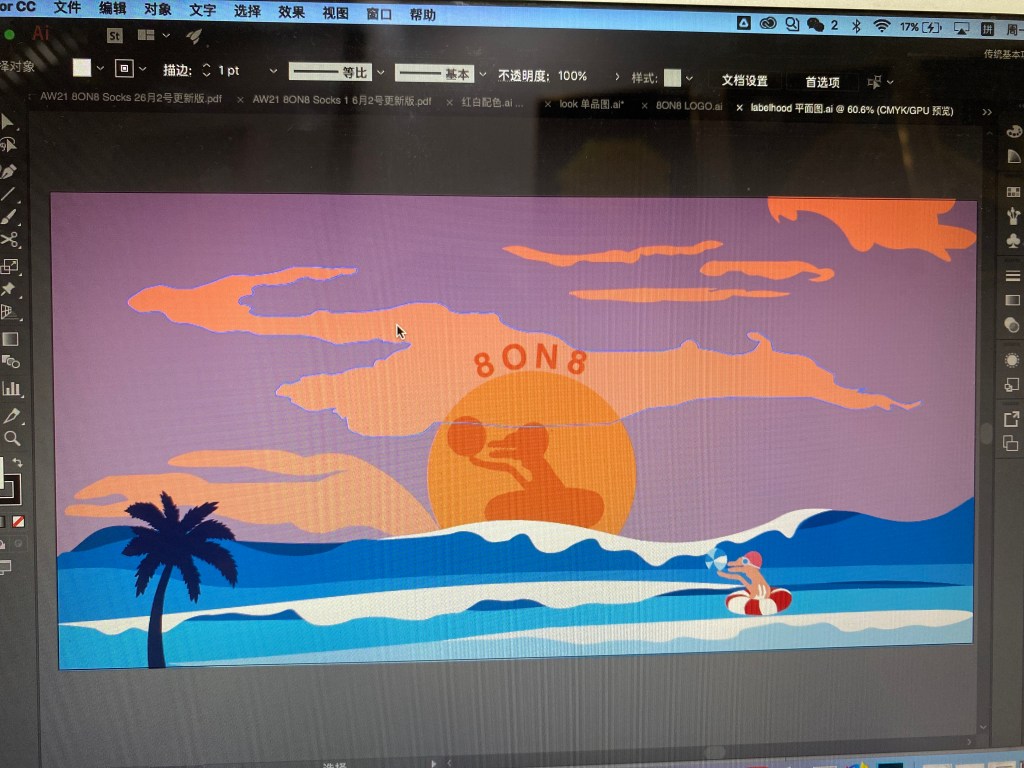Select the Column Graph tool

pos(11,388)
